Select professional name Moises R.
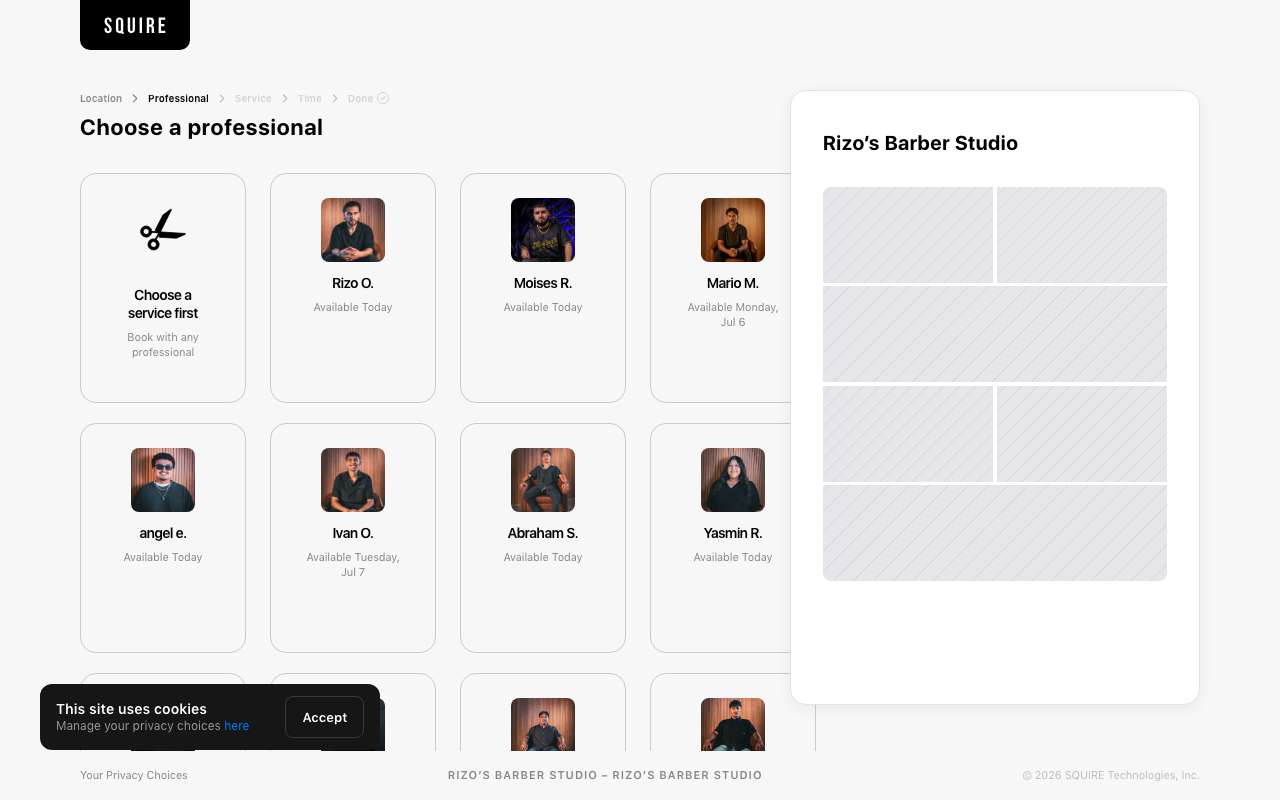1280x800 pixels. 543,283
